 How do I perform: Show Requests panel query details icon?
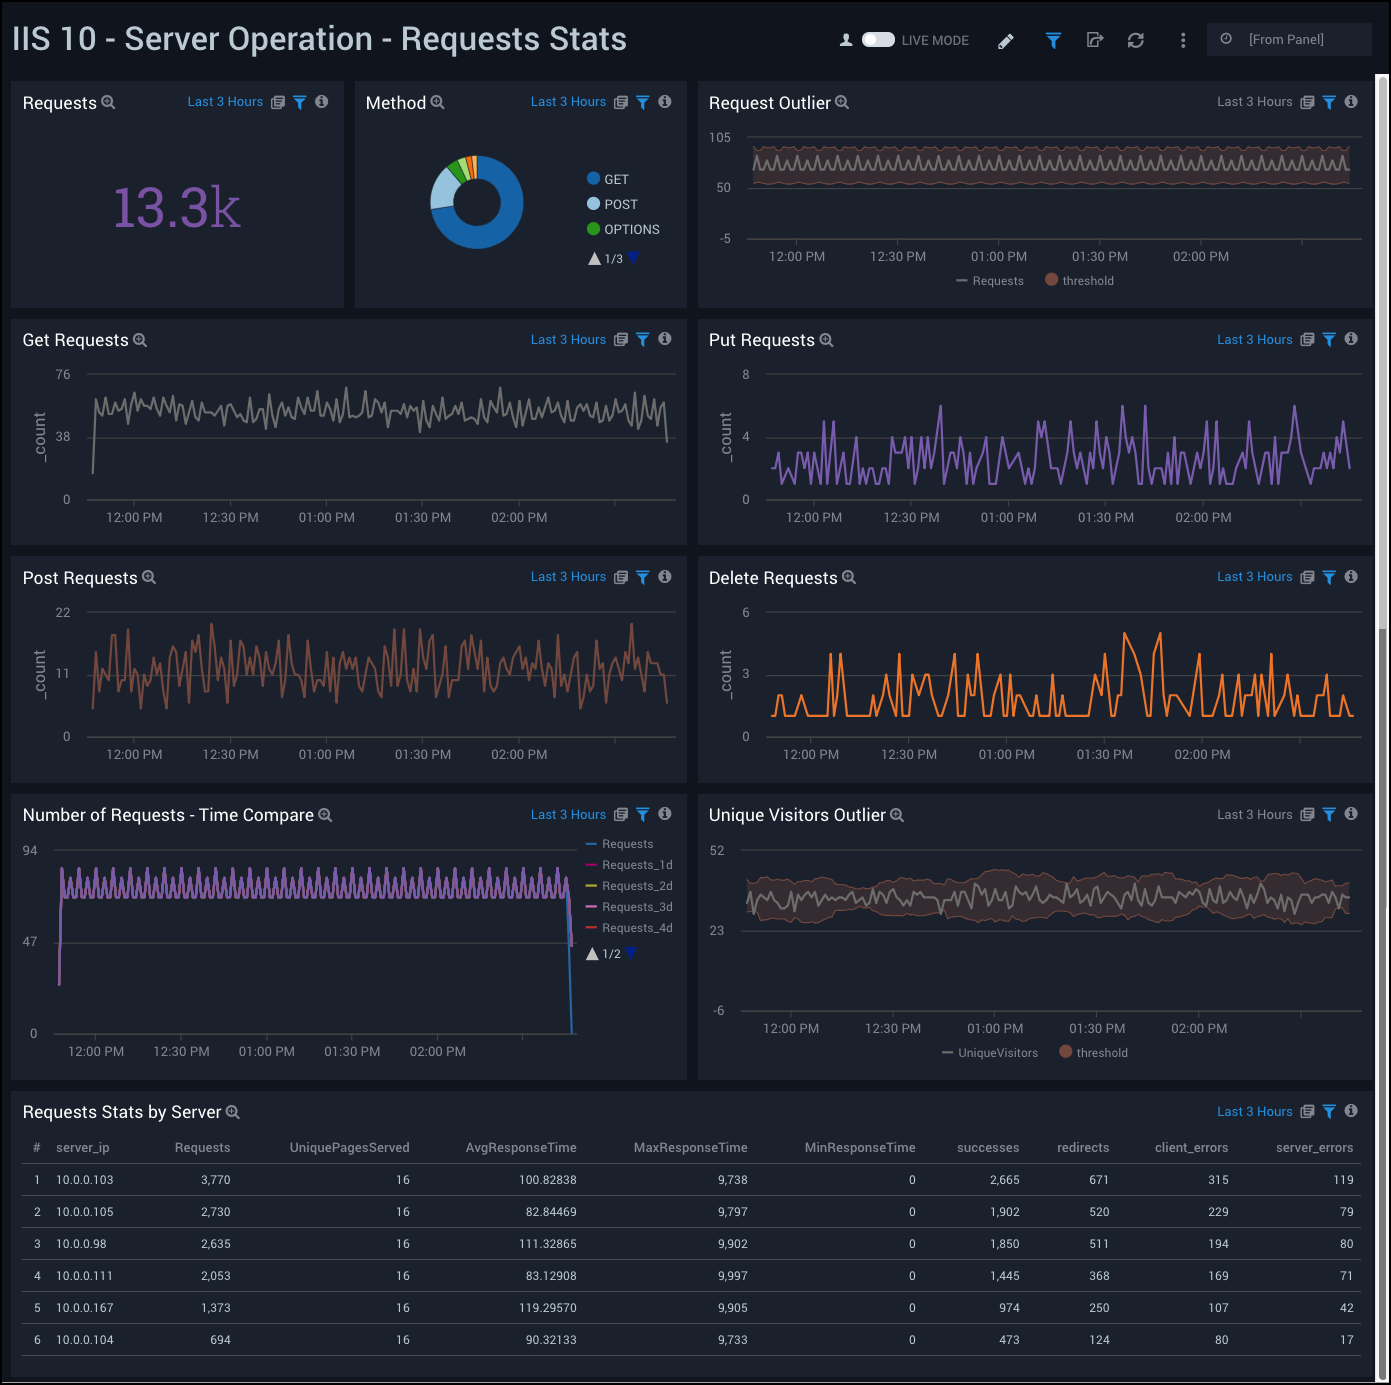278,102
